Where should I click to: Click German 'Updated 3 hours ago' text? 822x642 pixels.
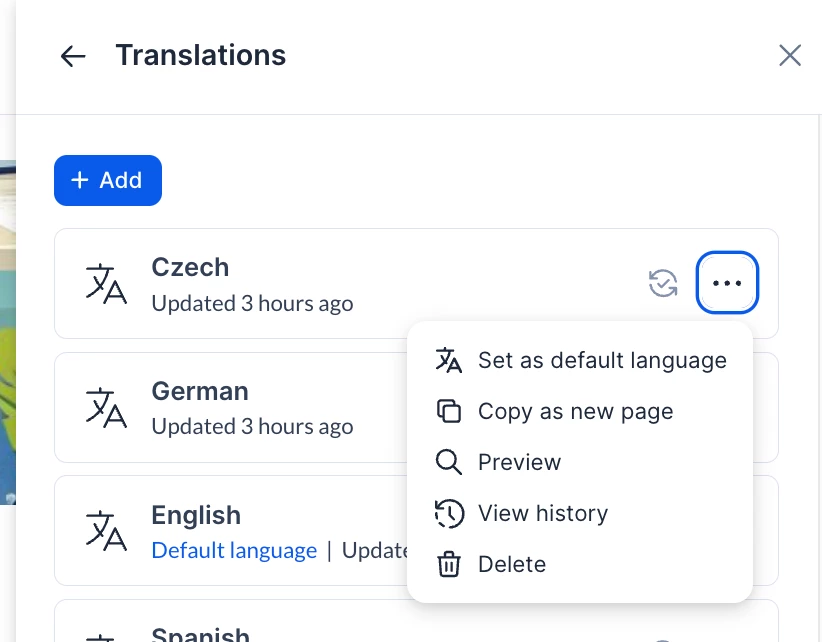[x=252, y=427]
